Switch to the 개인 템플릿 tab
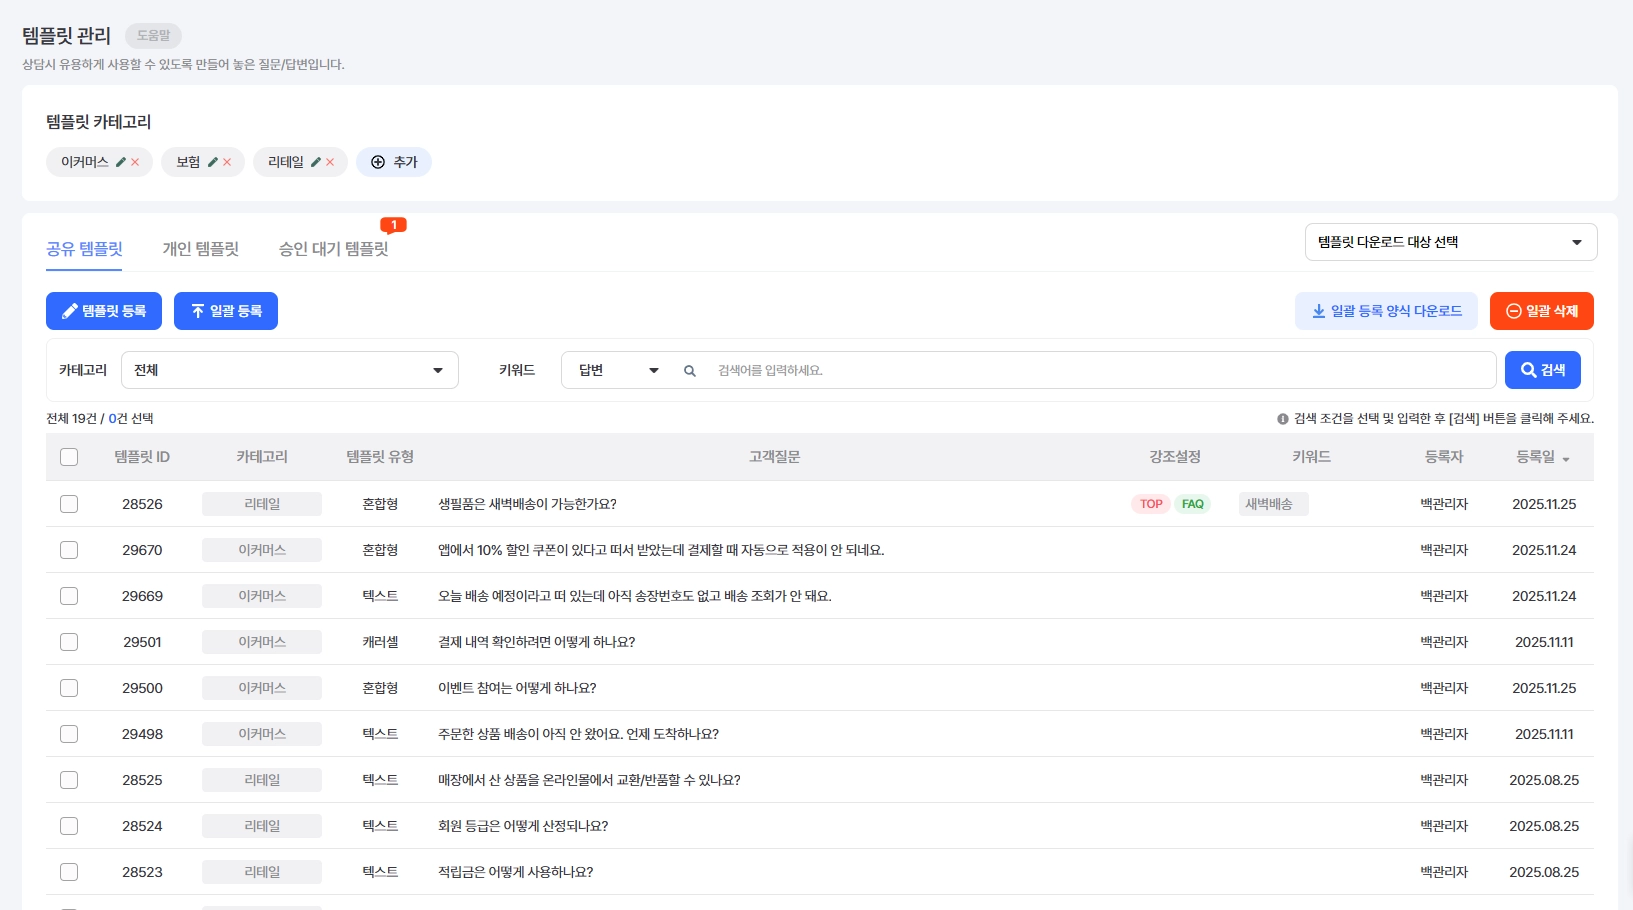 click(x=201, y=249)
